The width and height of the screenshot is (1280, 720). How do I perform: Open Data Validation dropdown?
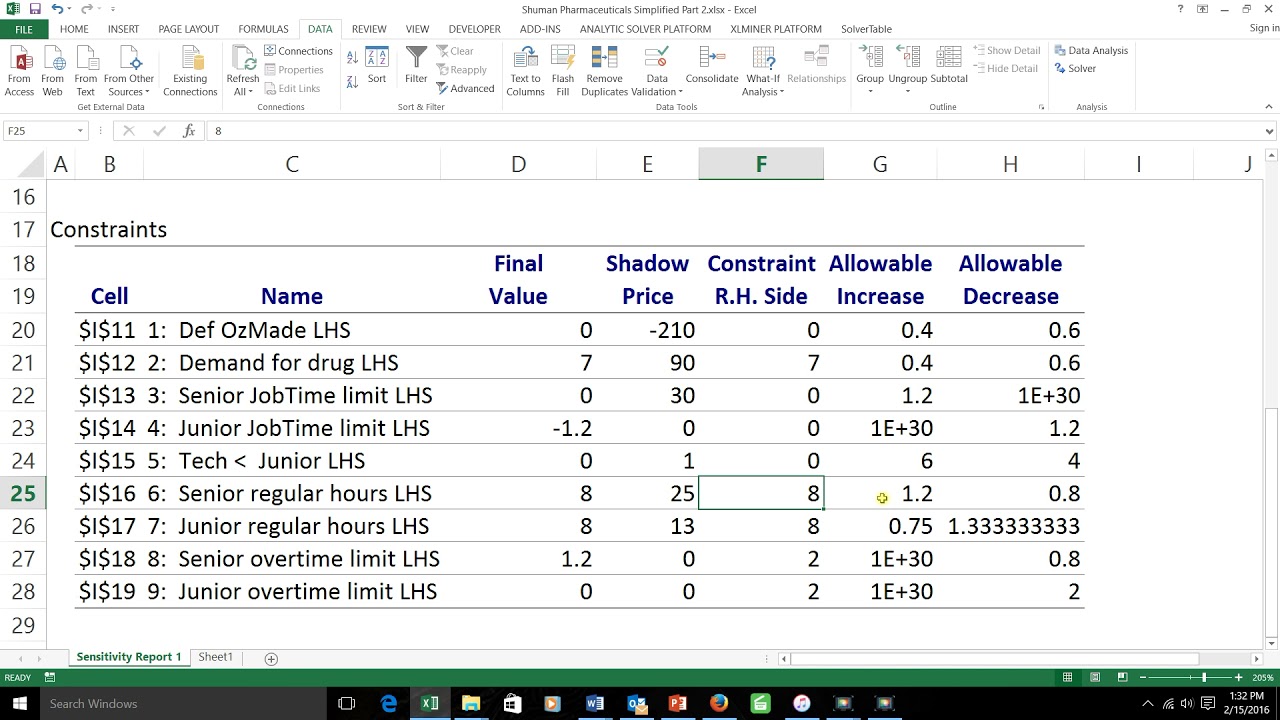657,71
